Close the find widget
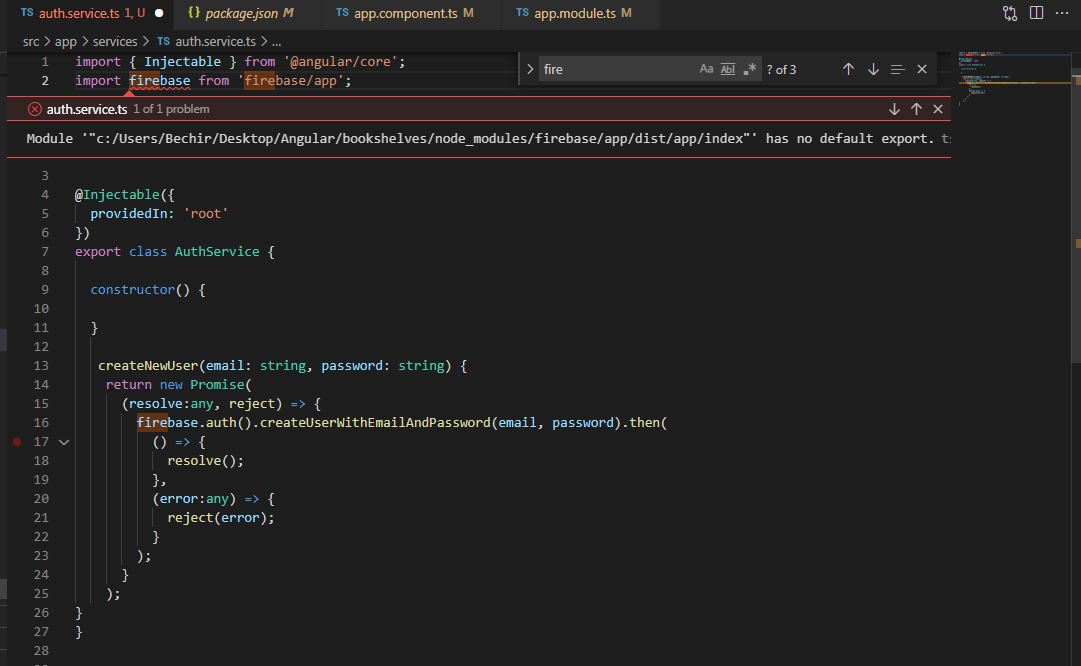The width and height of the screenshot is (1081, 666). 922,69
